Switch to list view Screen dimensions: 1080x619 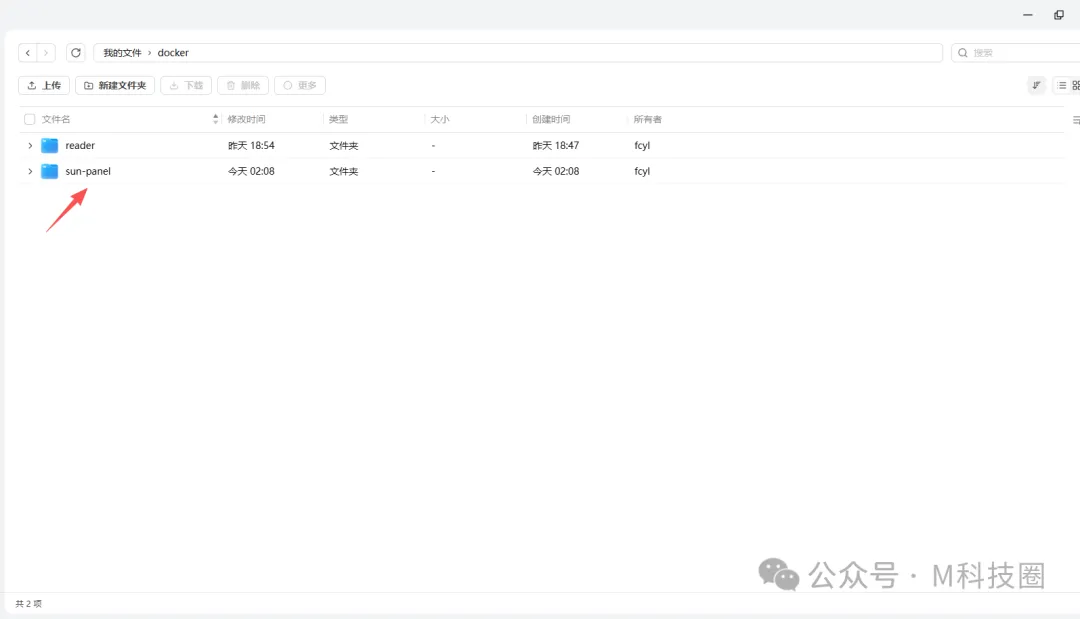click(x=1061, y=85)
